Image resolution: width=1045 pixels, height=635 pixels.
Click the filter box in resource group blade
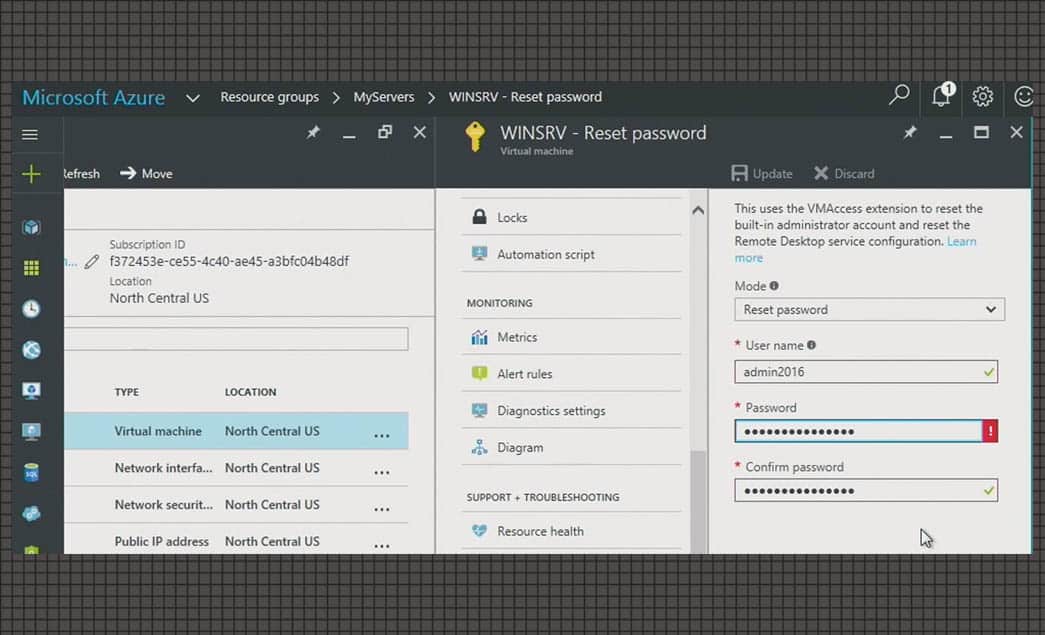[237, 338]
